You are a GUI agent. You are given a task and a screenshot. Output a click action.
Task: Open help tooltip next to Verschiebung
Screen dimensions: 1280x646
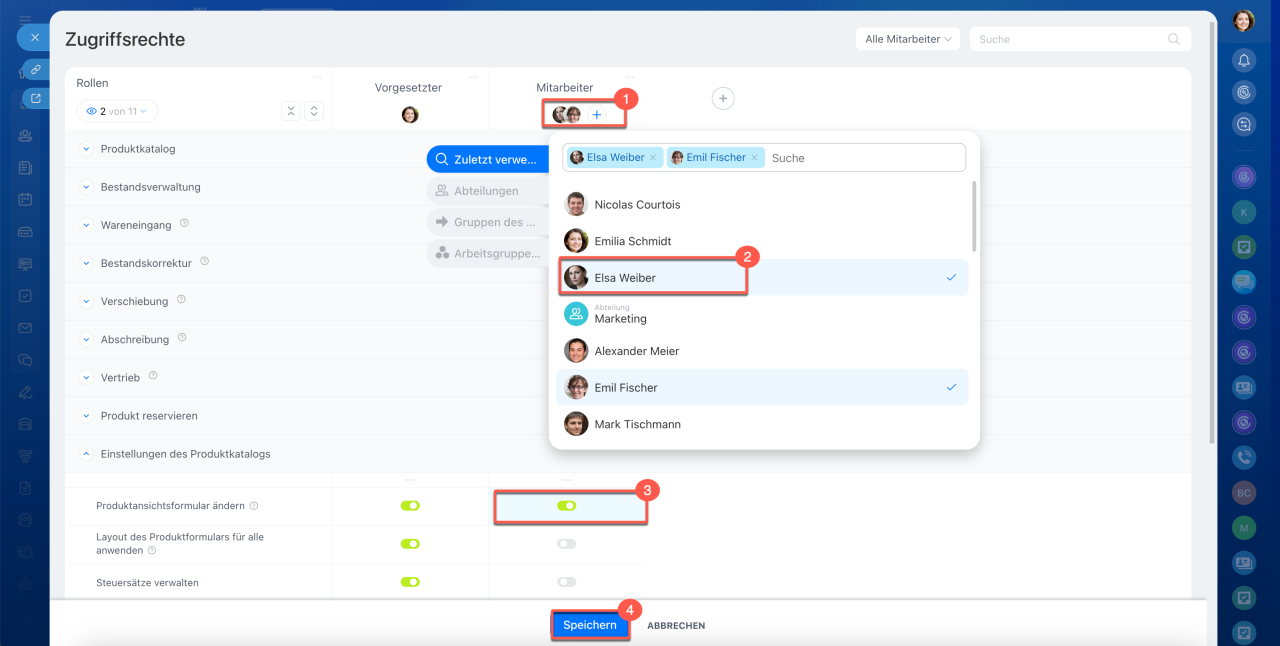pyautogui.click(x=181, y=299)
